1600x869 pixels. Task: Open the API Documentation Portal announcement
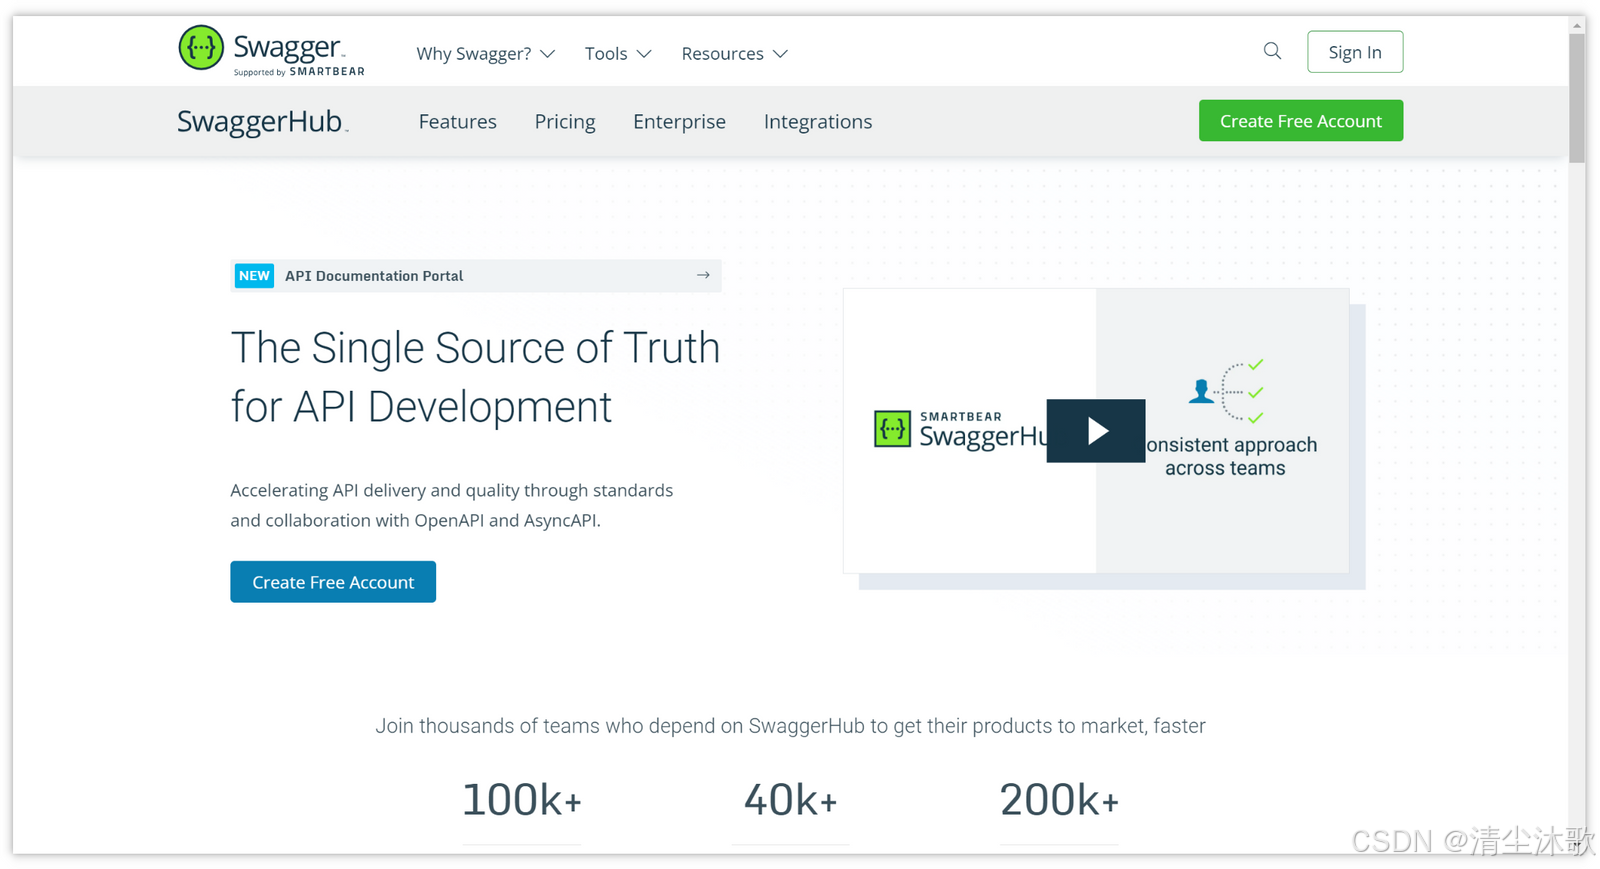[x=476, y=276]
